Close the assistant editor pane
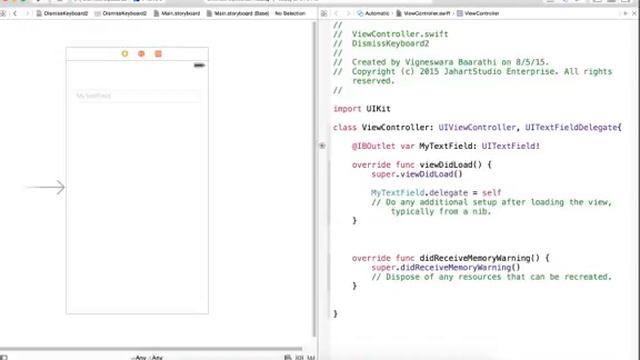Viewport: 640px width, 360px height. (x=634, y=13)
